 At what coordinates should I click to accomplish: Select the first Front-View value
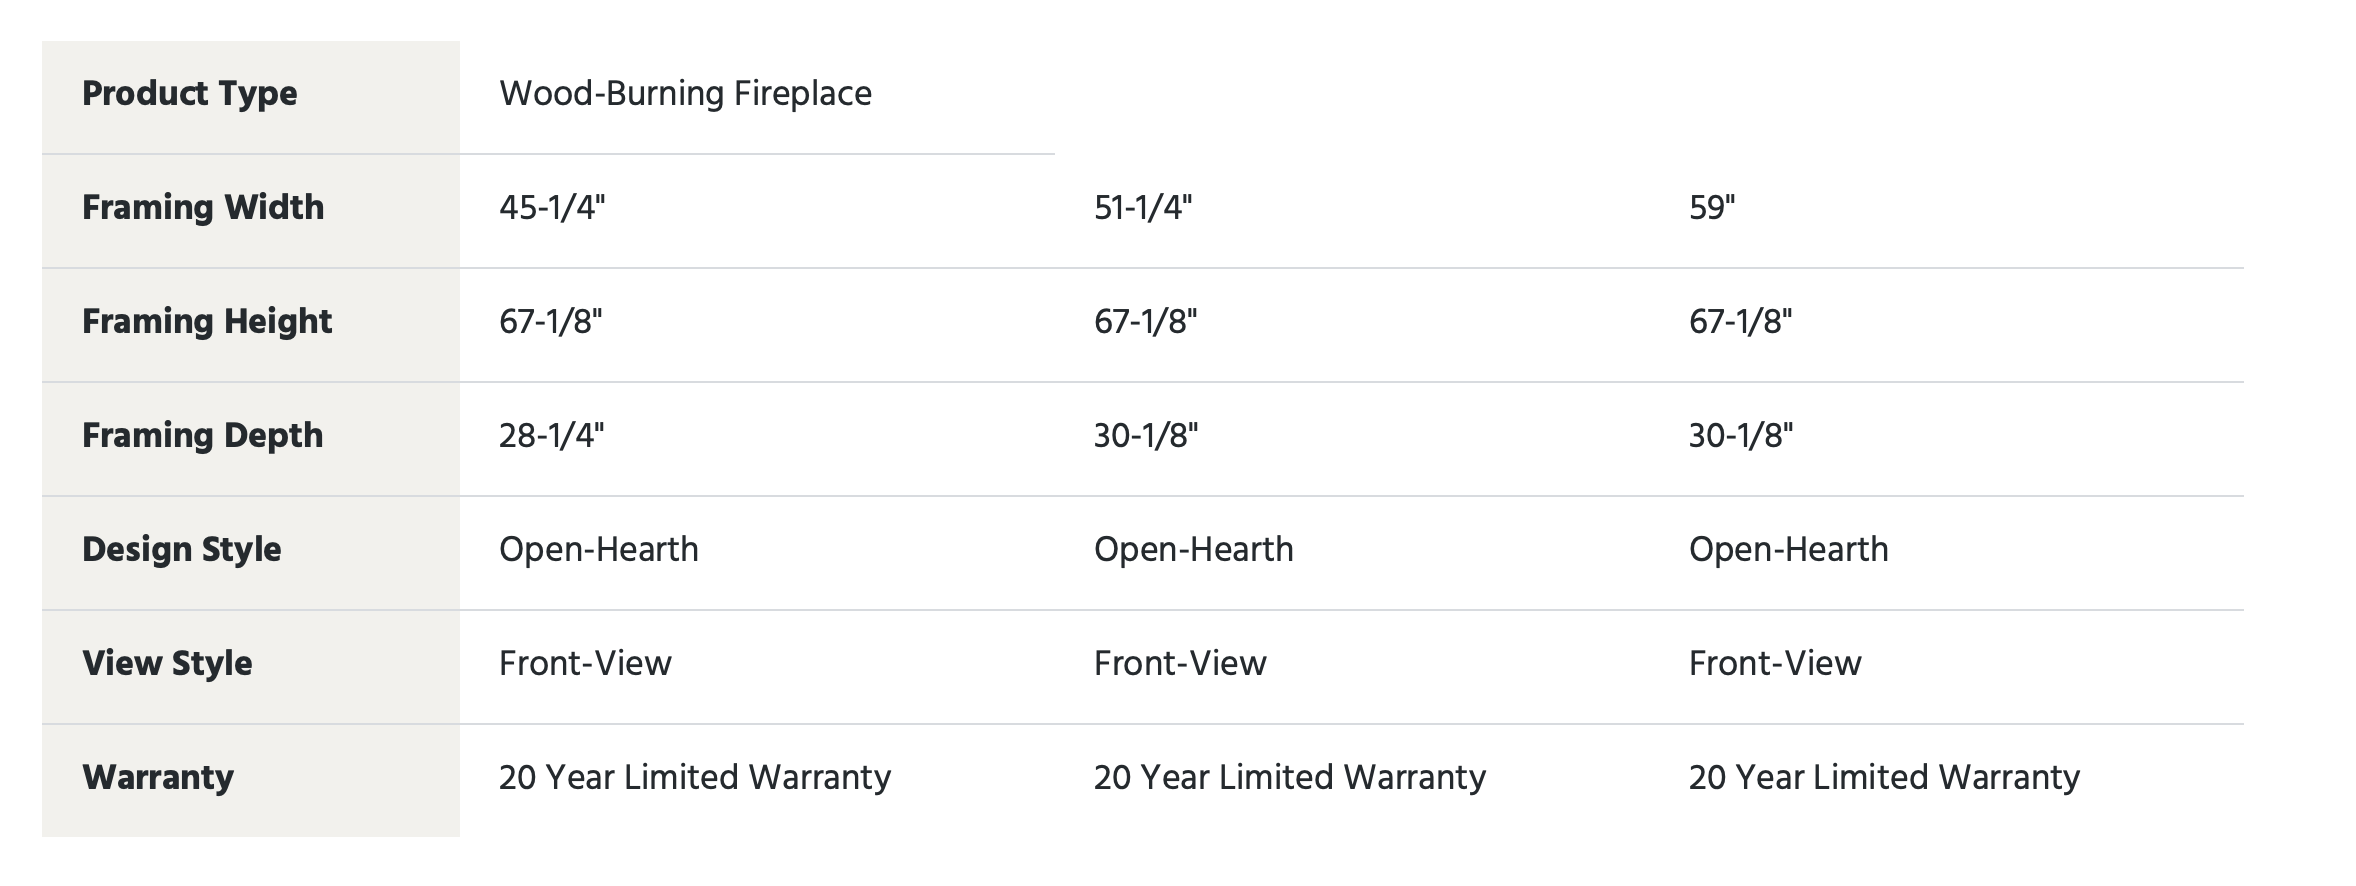pos(585,664)
